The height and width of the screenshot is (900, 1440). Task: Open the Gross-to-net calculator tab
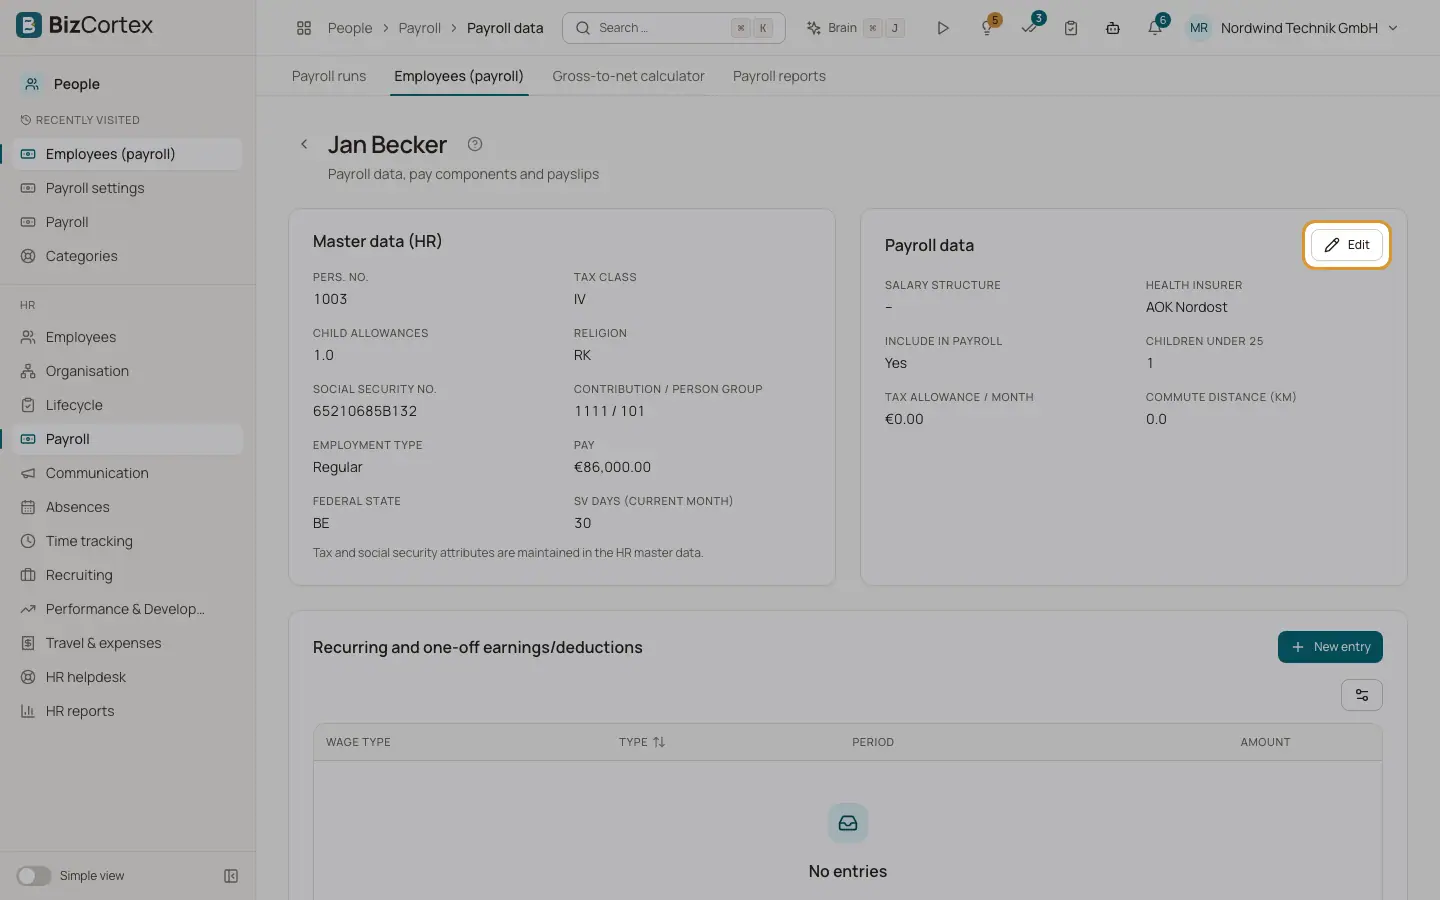pyautogui.click(x=628, y=76)
